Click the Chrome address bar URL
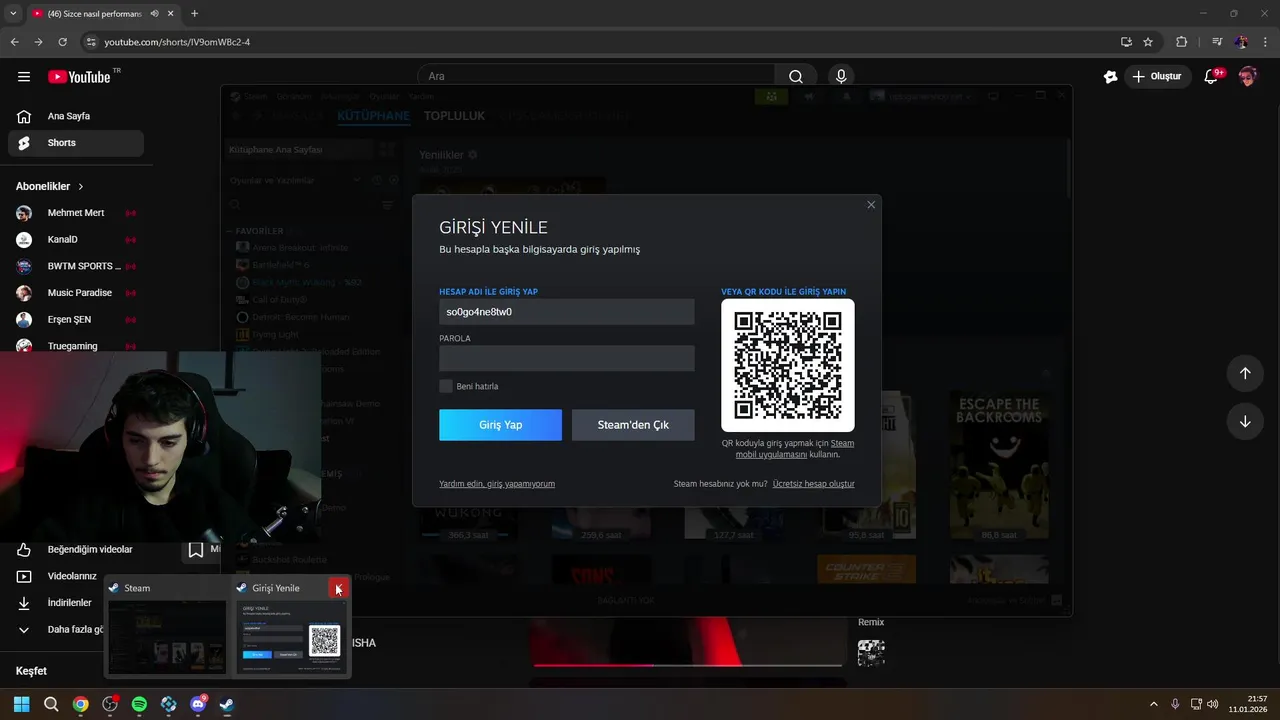 (177, 42)
